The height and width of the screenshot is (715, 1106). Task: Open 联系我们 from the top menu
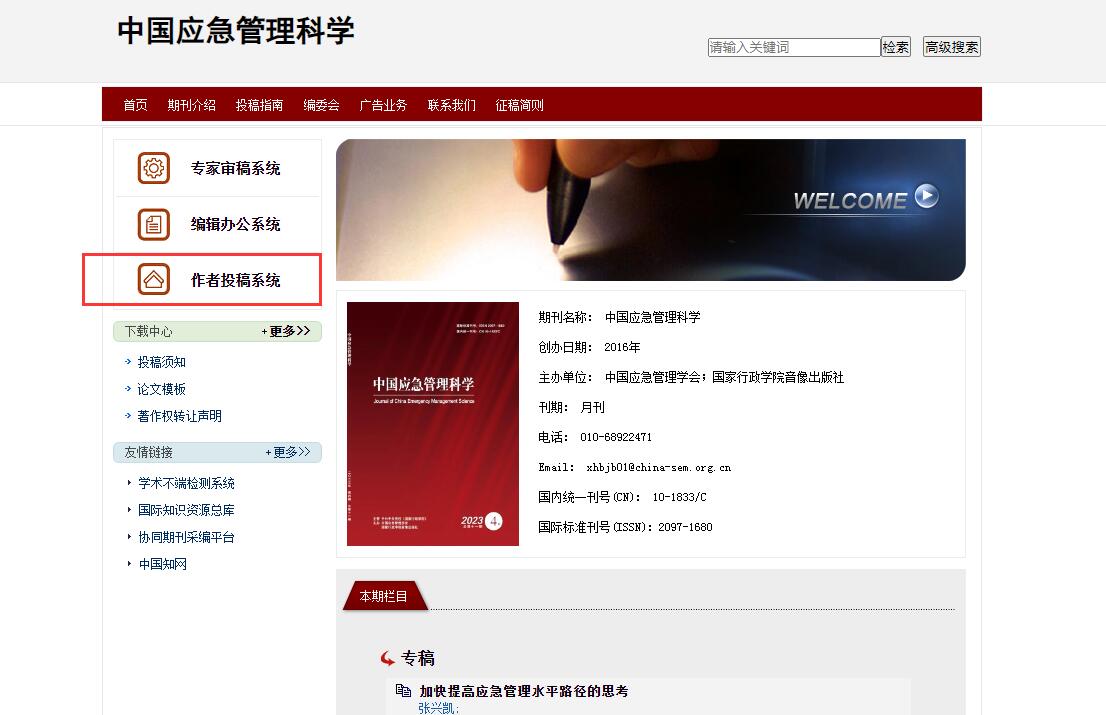pyautogui.click(x=451, y=105)
